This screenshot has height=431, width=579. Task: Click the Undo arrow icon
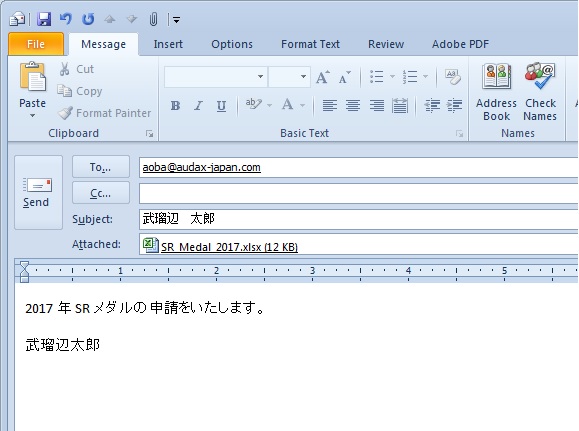(66, 18)
